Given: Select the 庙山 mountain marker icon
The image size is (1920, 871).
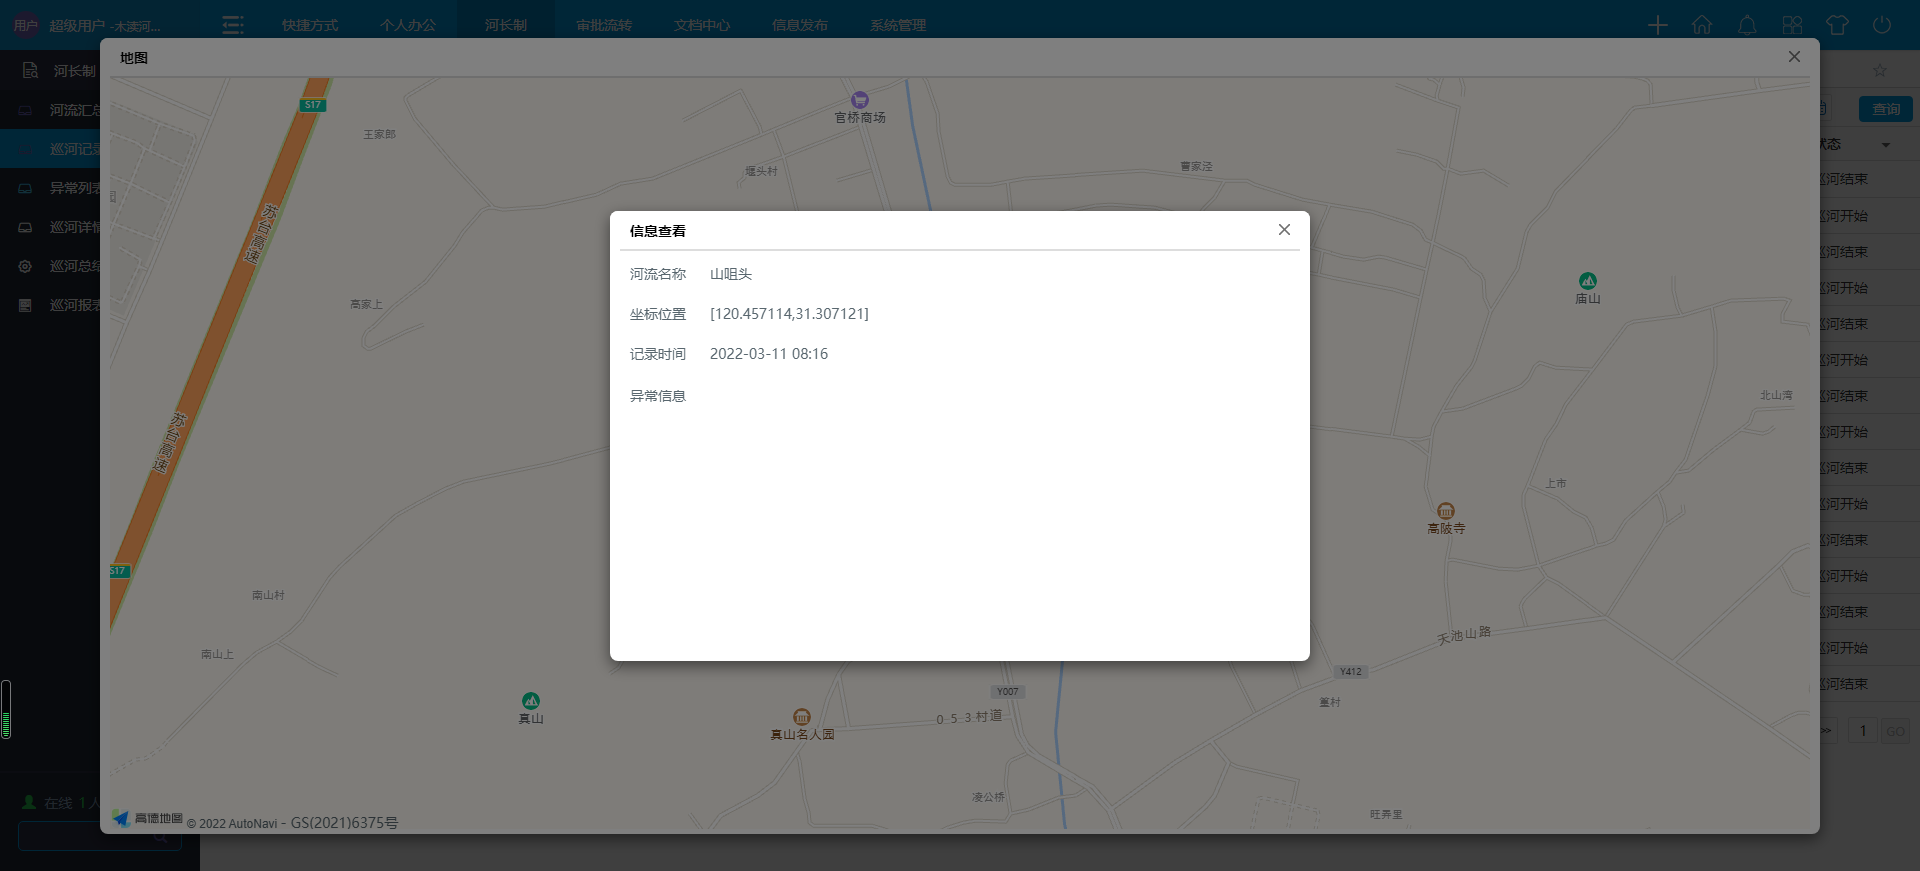Looking at the screenshot, I should 1588,281.
